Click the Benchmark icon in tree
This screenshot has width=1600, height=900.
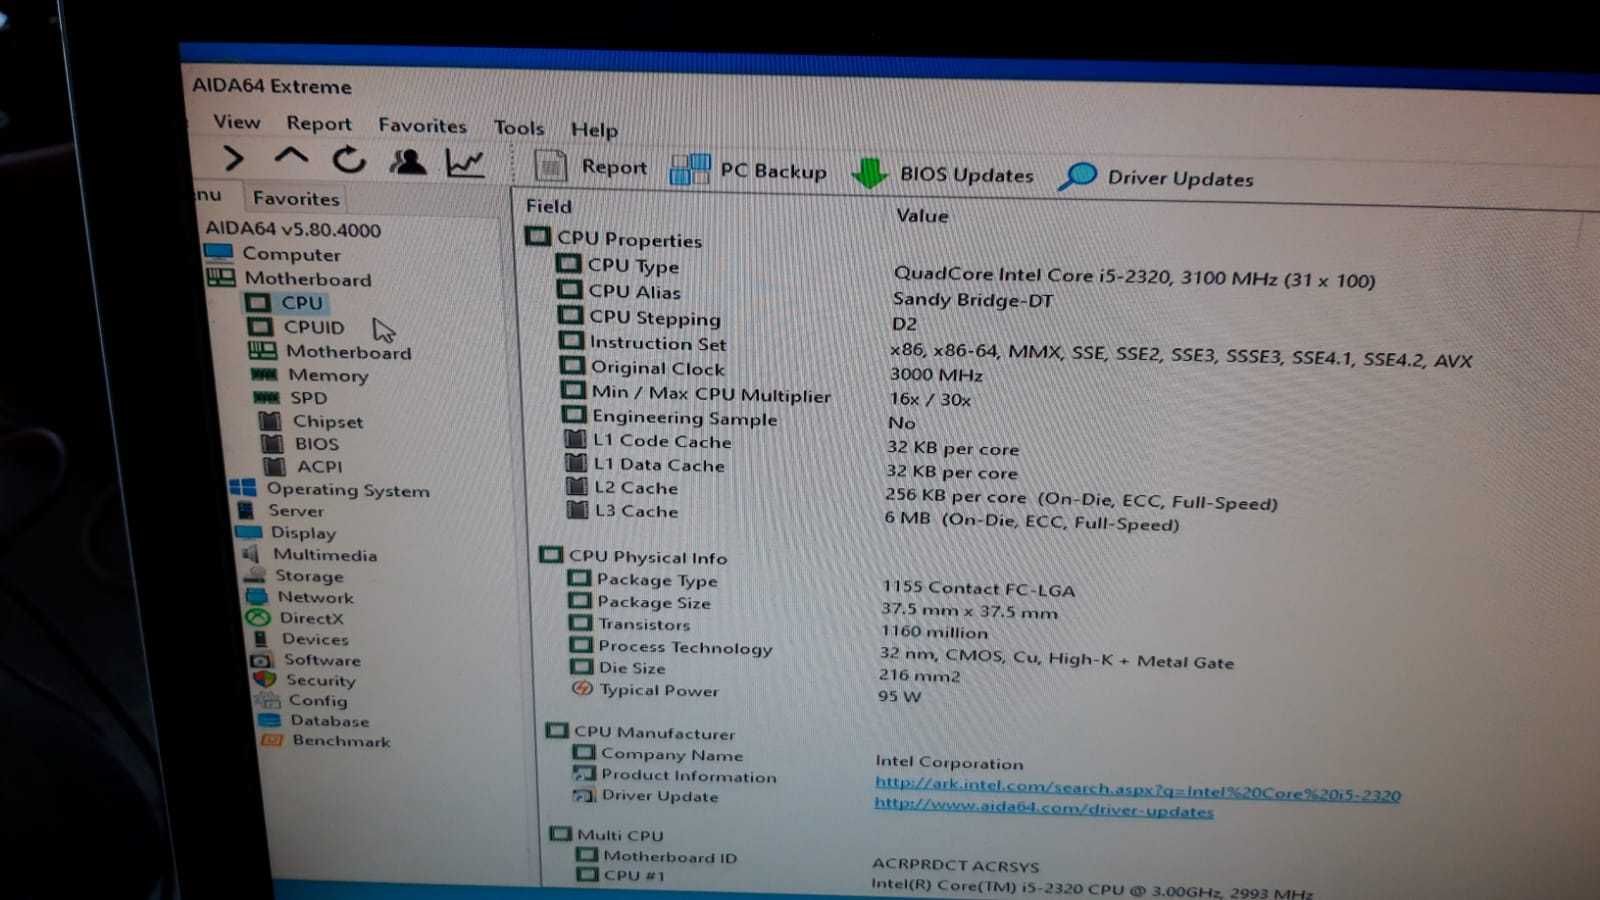tap(271, 740)
